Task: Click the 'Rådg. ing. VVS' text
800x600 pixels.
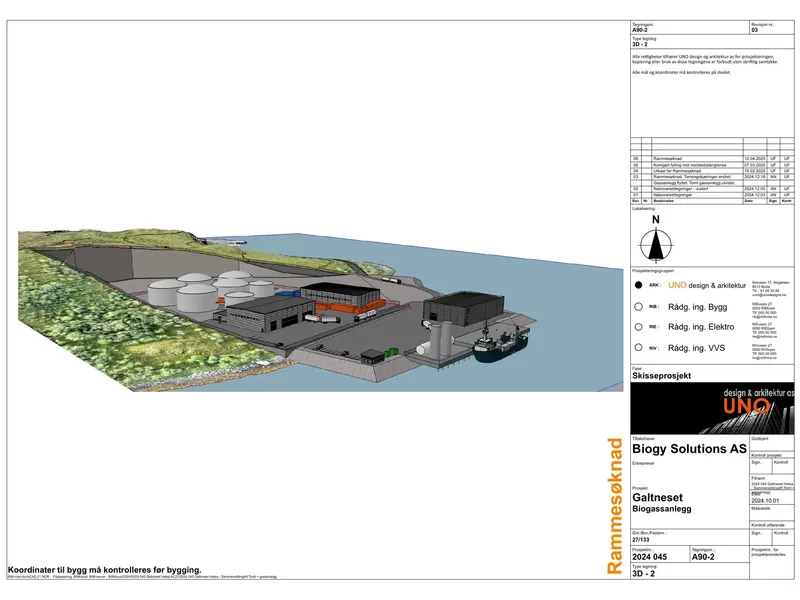Action: pos(696,348)
